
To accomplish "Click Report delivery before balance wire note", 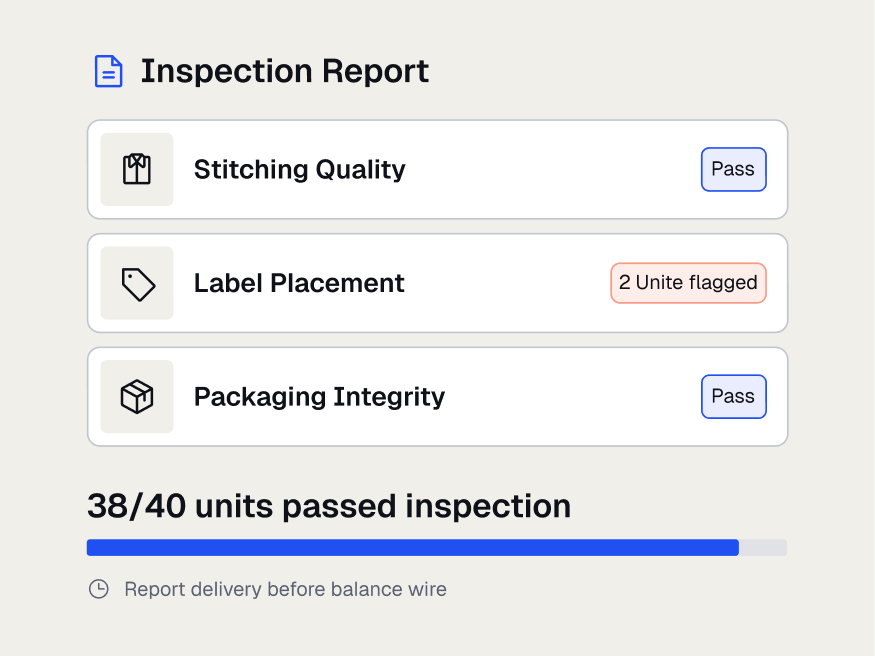I will 285,589.
